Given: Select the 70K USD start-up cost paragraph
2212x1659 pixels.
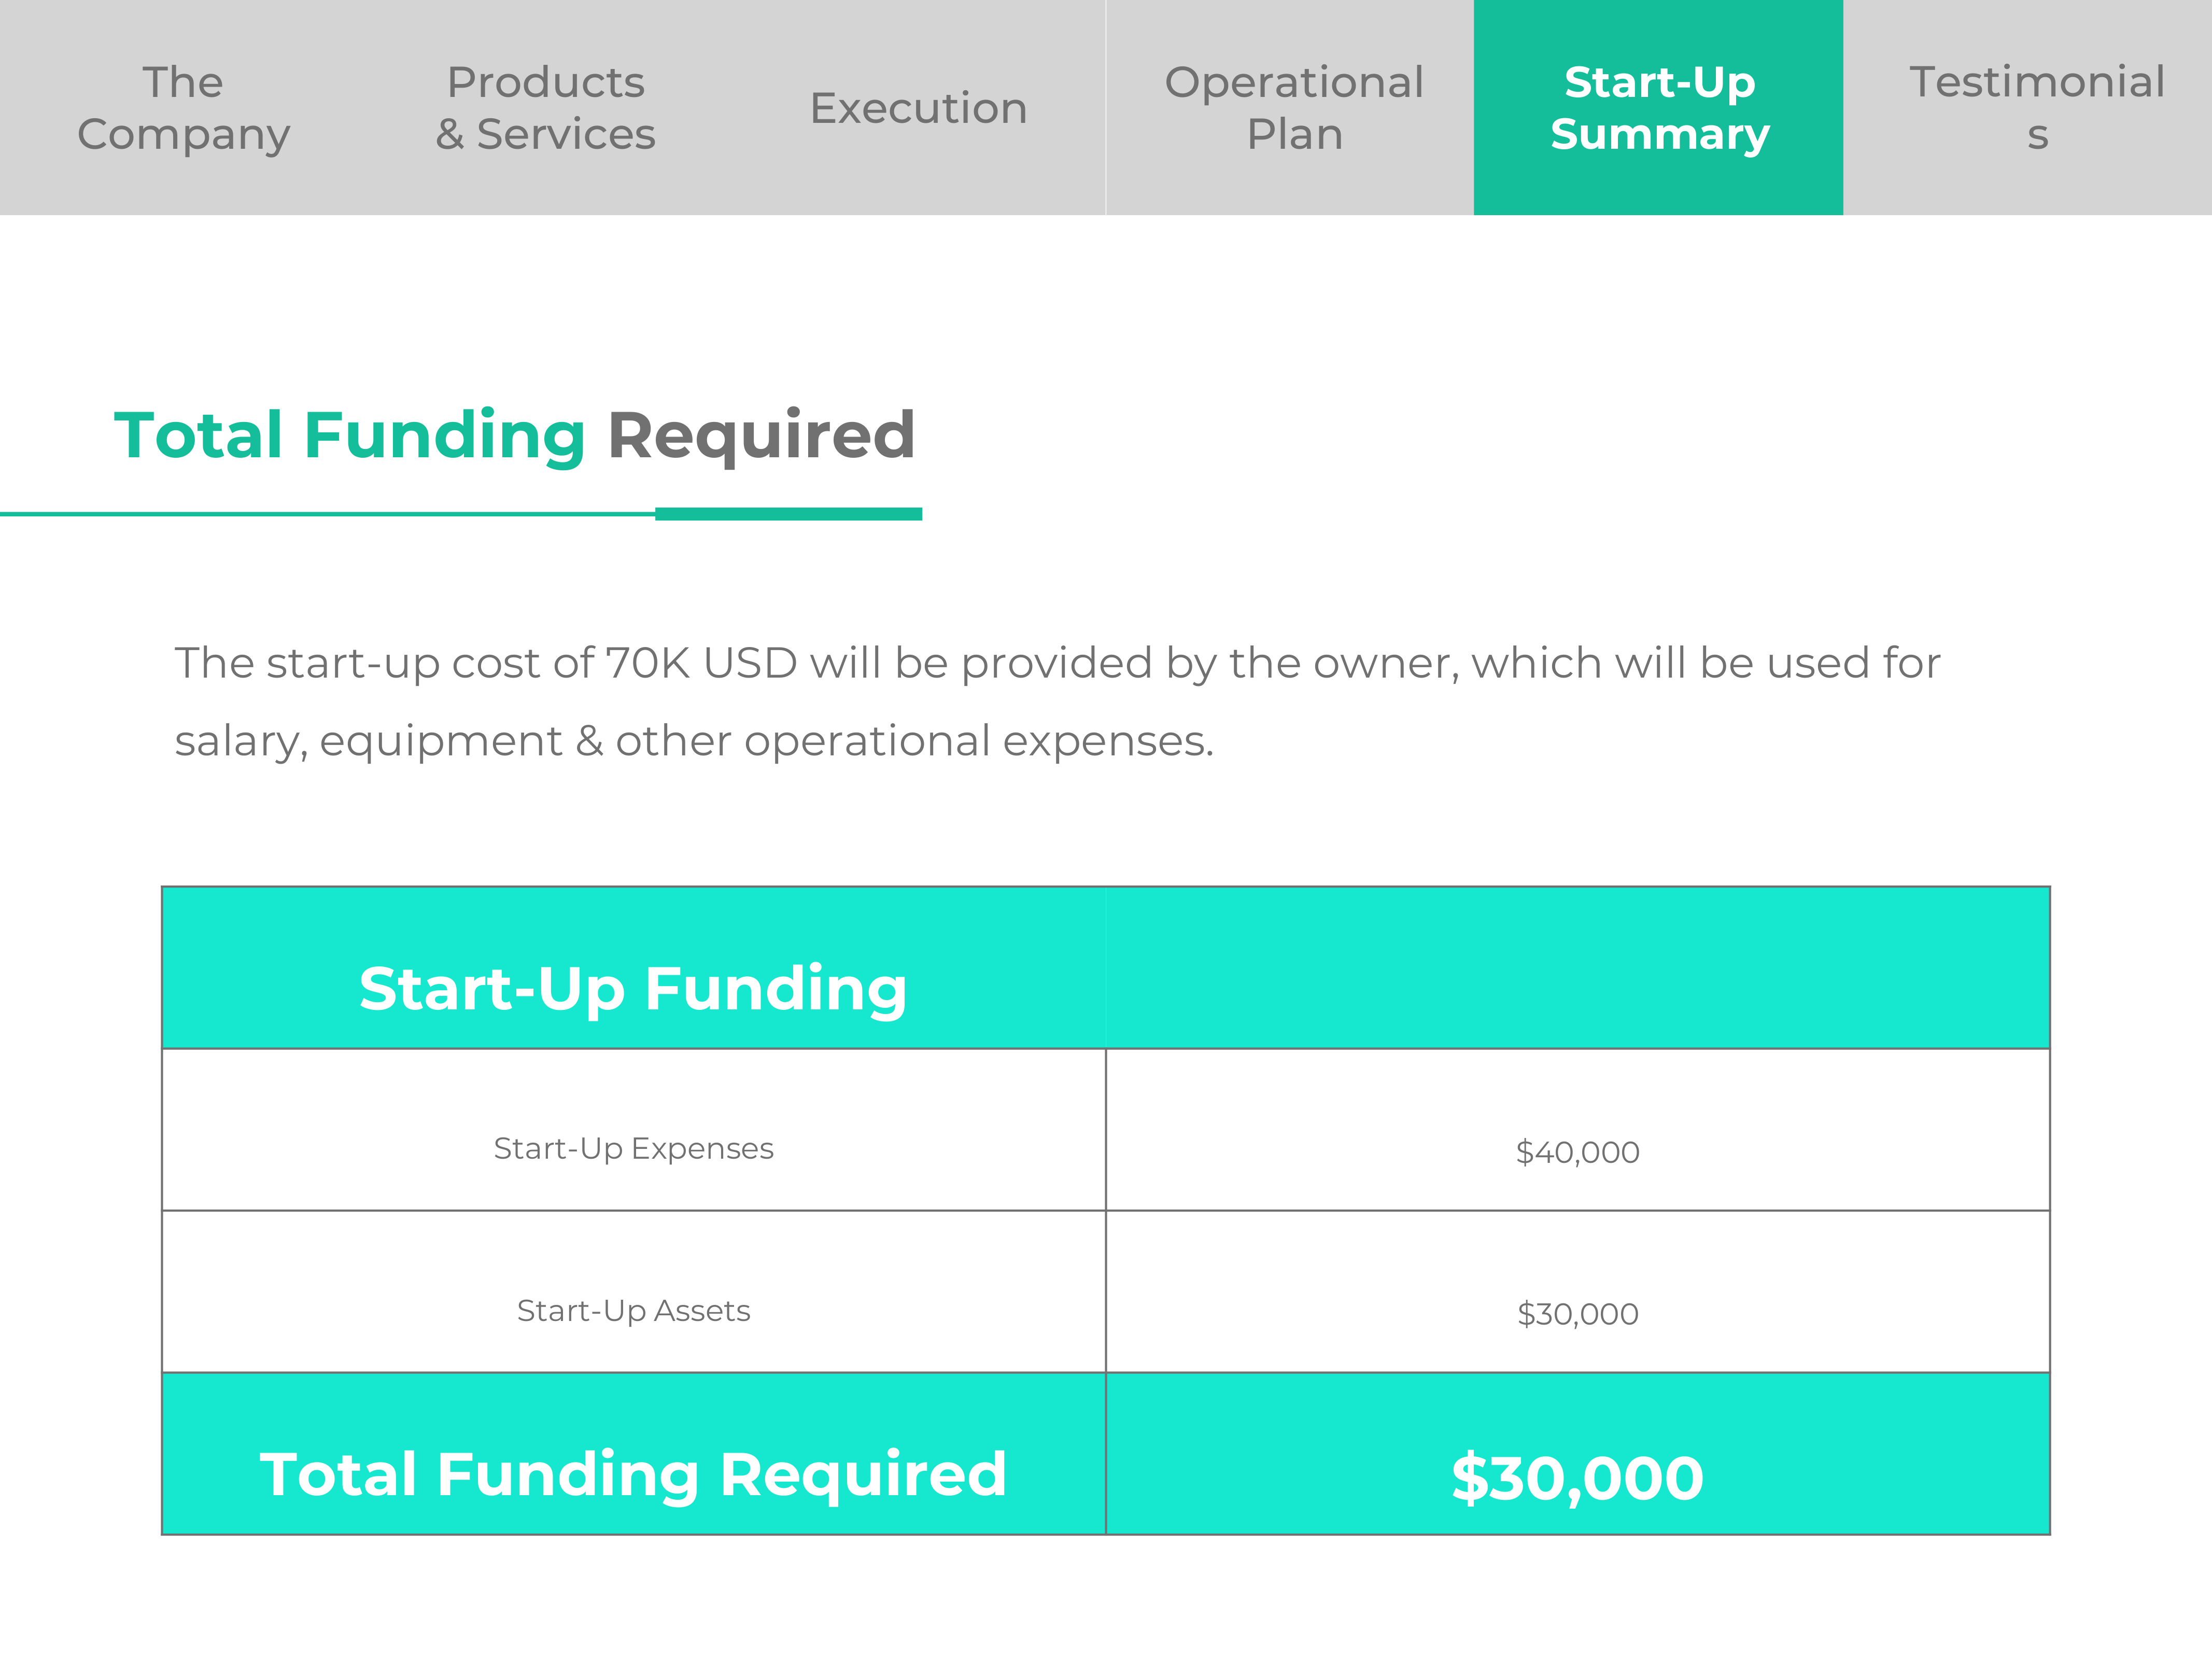Looking at the screenshot, I should pos(1058,702).
